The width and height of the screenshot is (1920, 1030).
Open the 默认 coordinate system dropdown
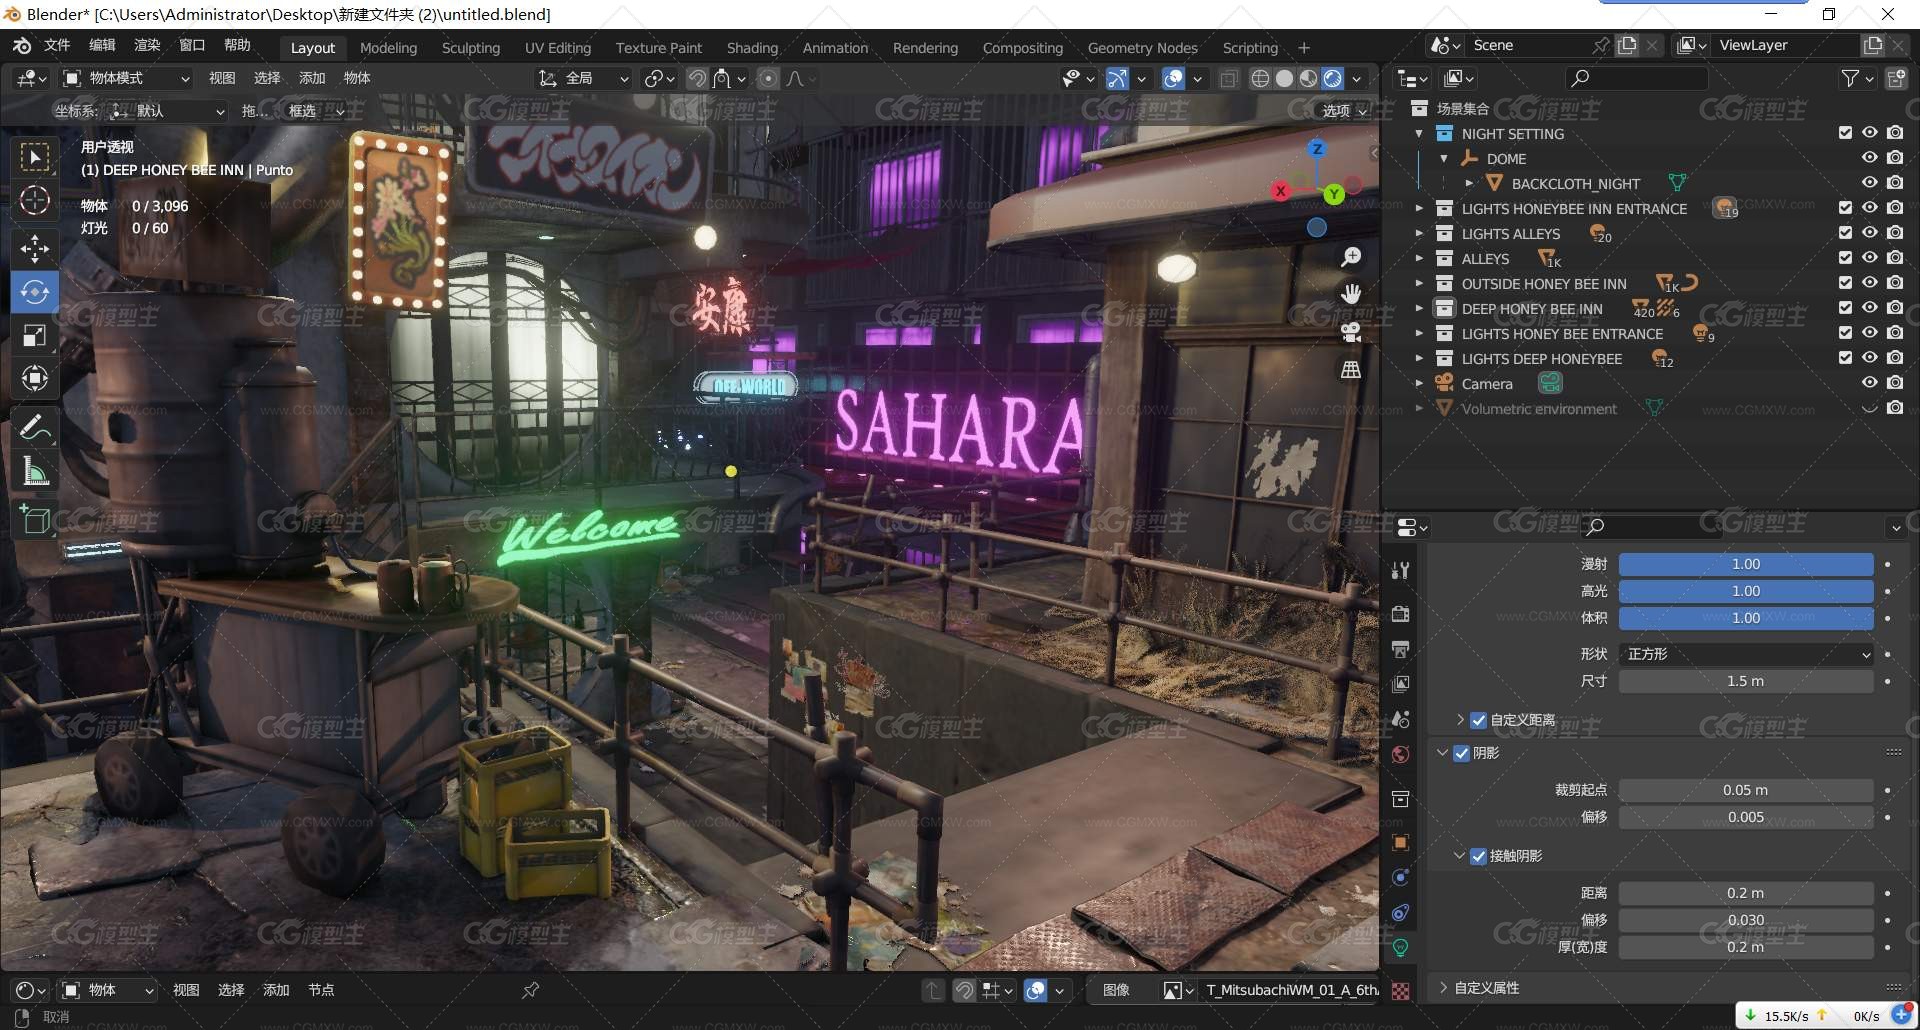click(x=167, y=111)
